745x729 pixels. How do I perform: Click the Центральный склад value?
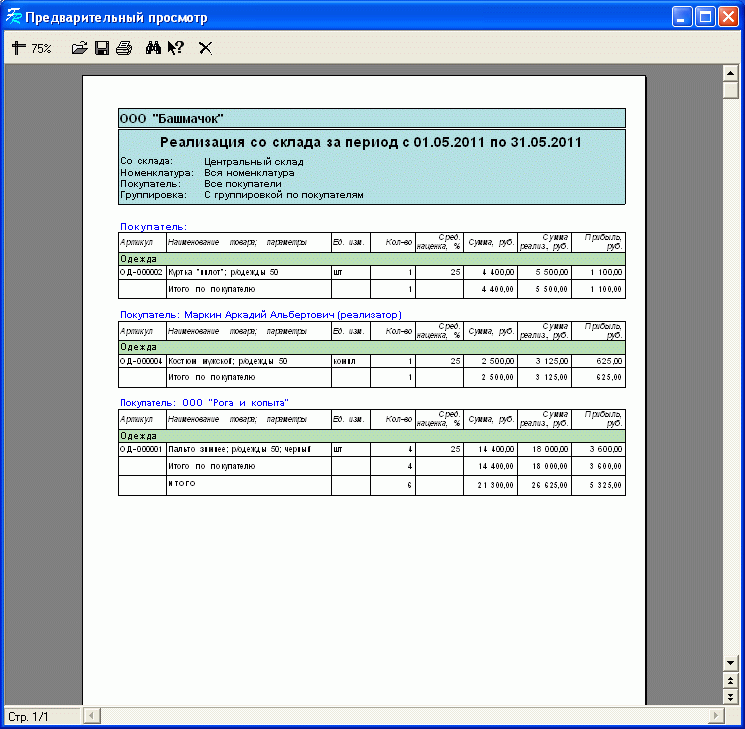pos(254,162)
